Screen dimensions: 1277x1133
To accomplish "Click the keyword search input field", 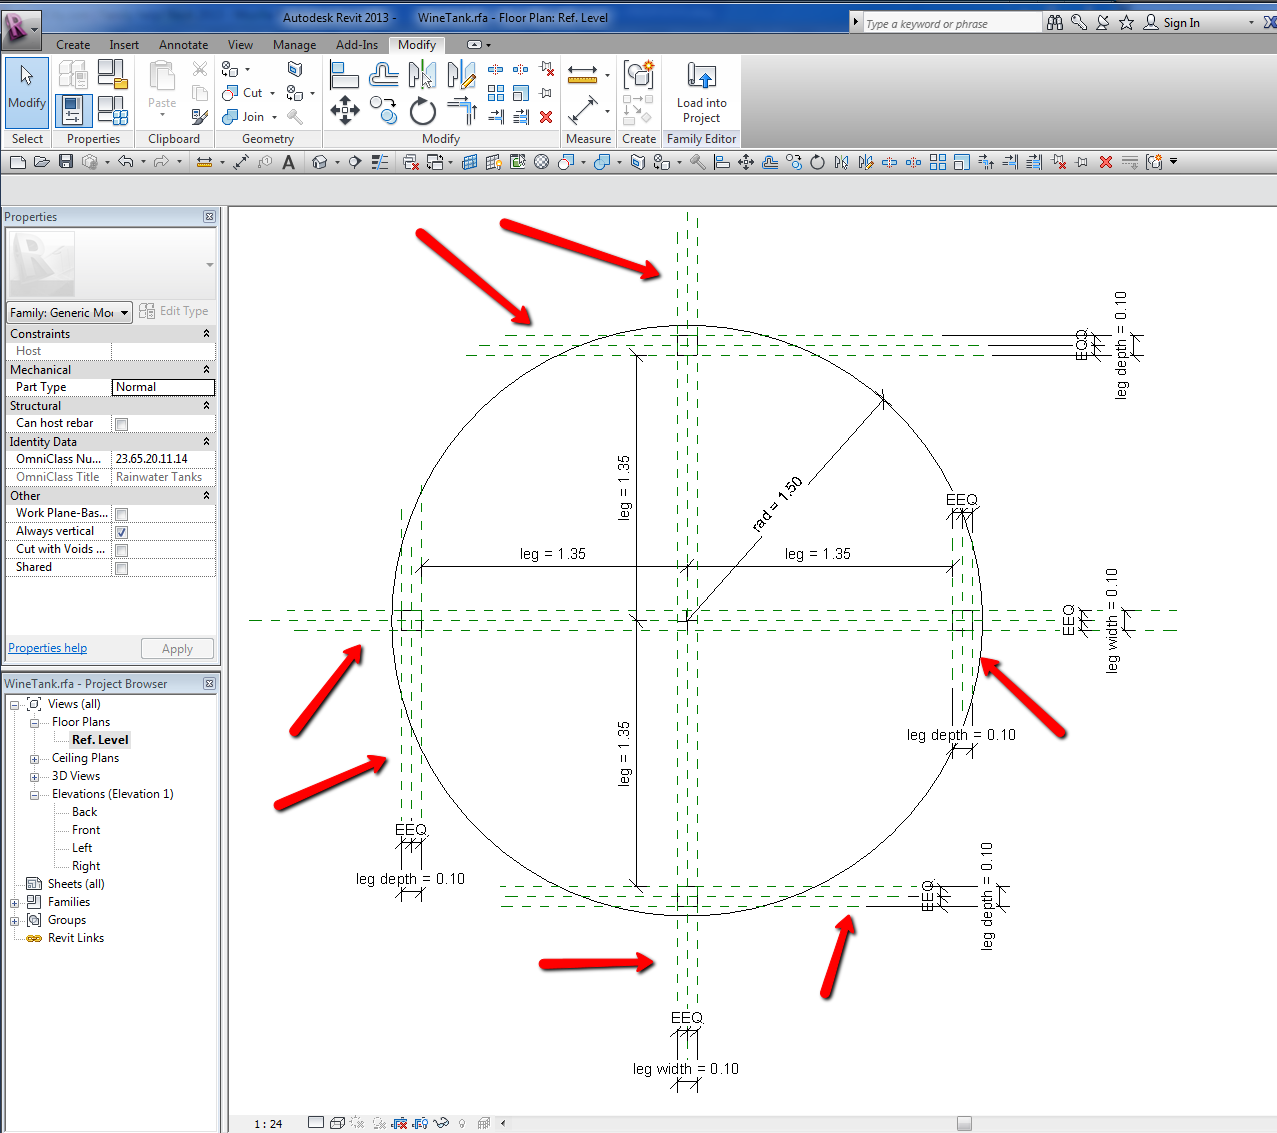I will tap(951, 23).
